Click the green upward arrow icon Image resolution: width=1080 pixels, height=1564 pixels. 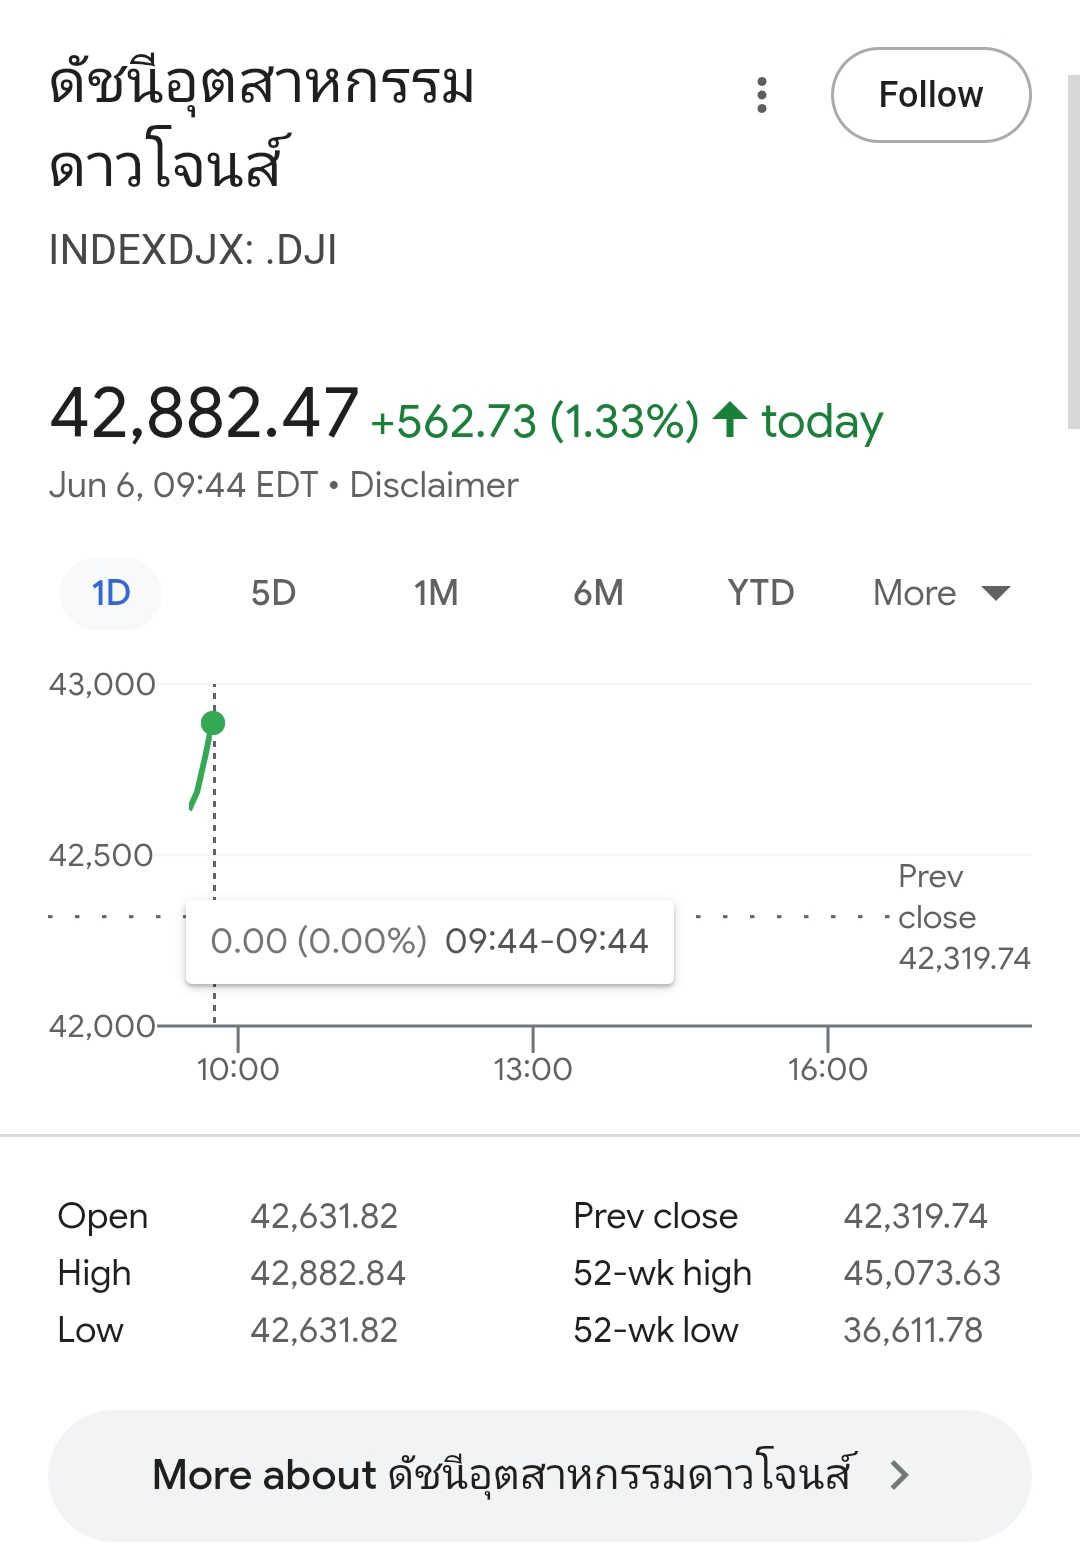click(730, 420)
